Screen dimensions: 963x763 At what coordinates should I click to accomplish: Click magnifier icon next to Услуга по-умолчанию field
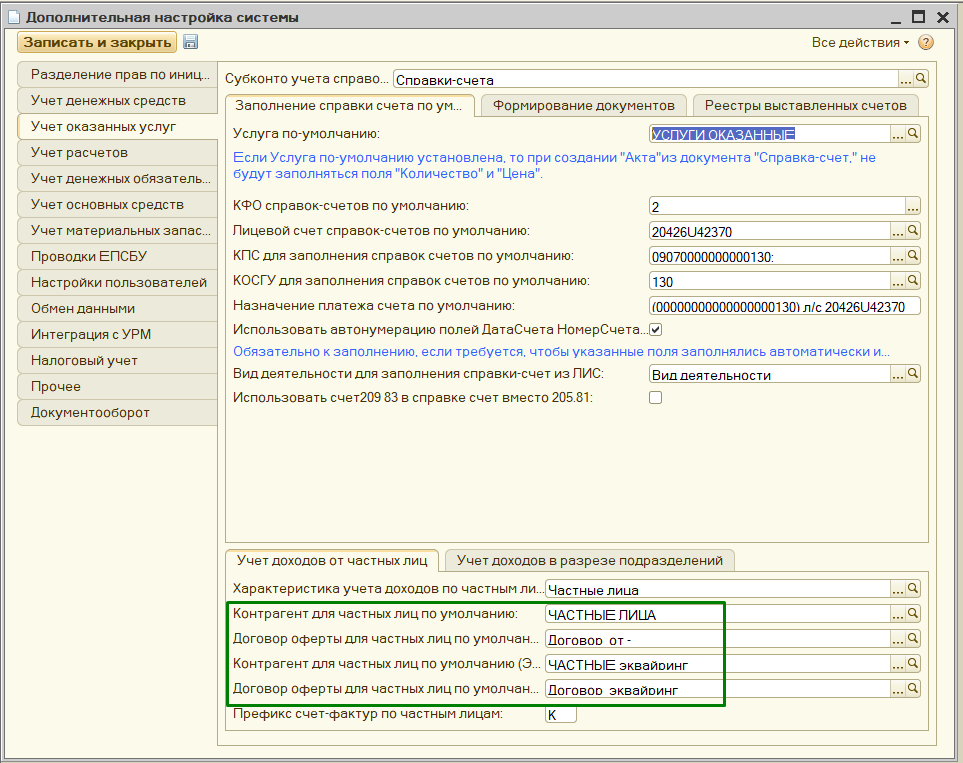[913, 133]
